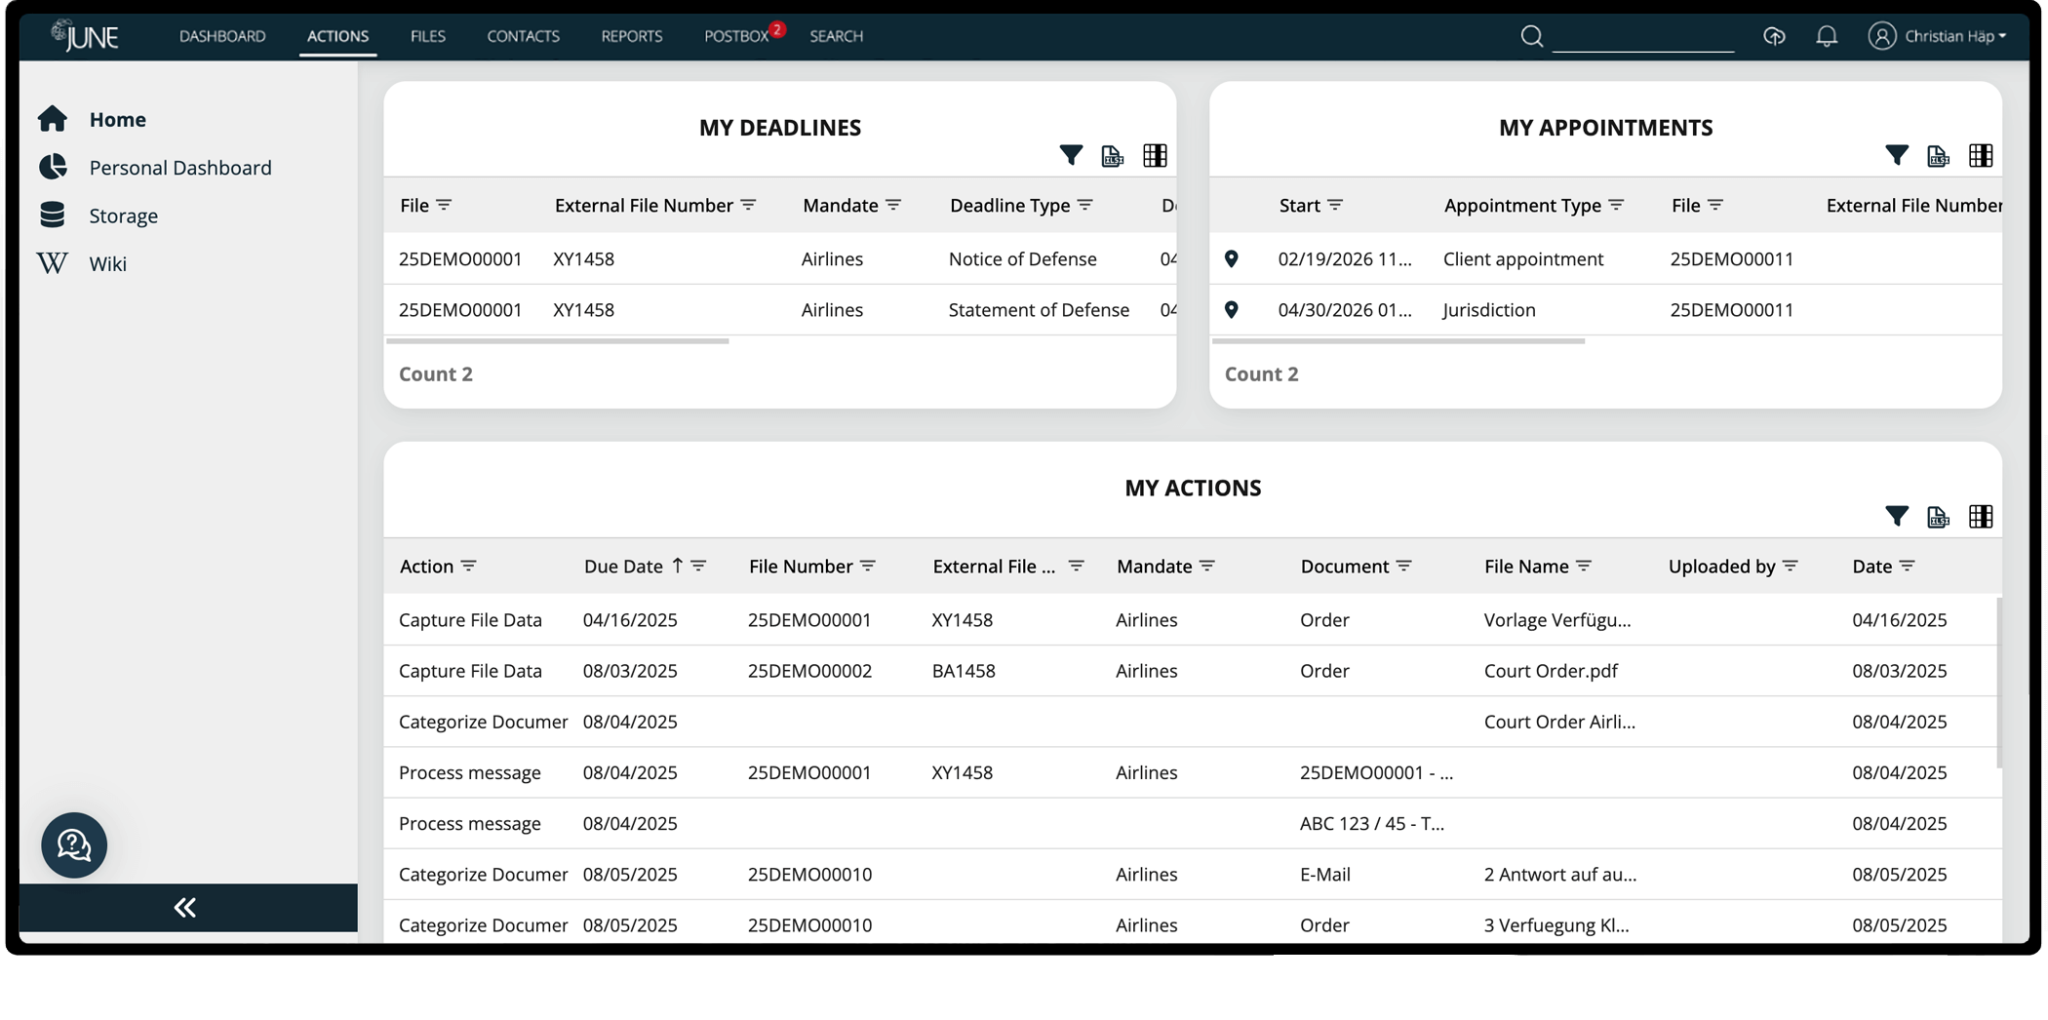
Task: Export My Actions table to Excel
Action: [x=1938, y=516]
